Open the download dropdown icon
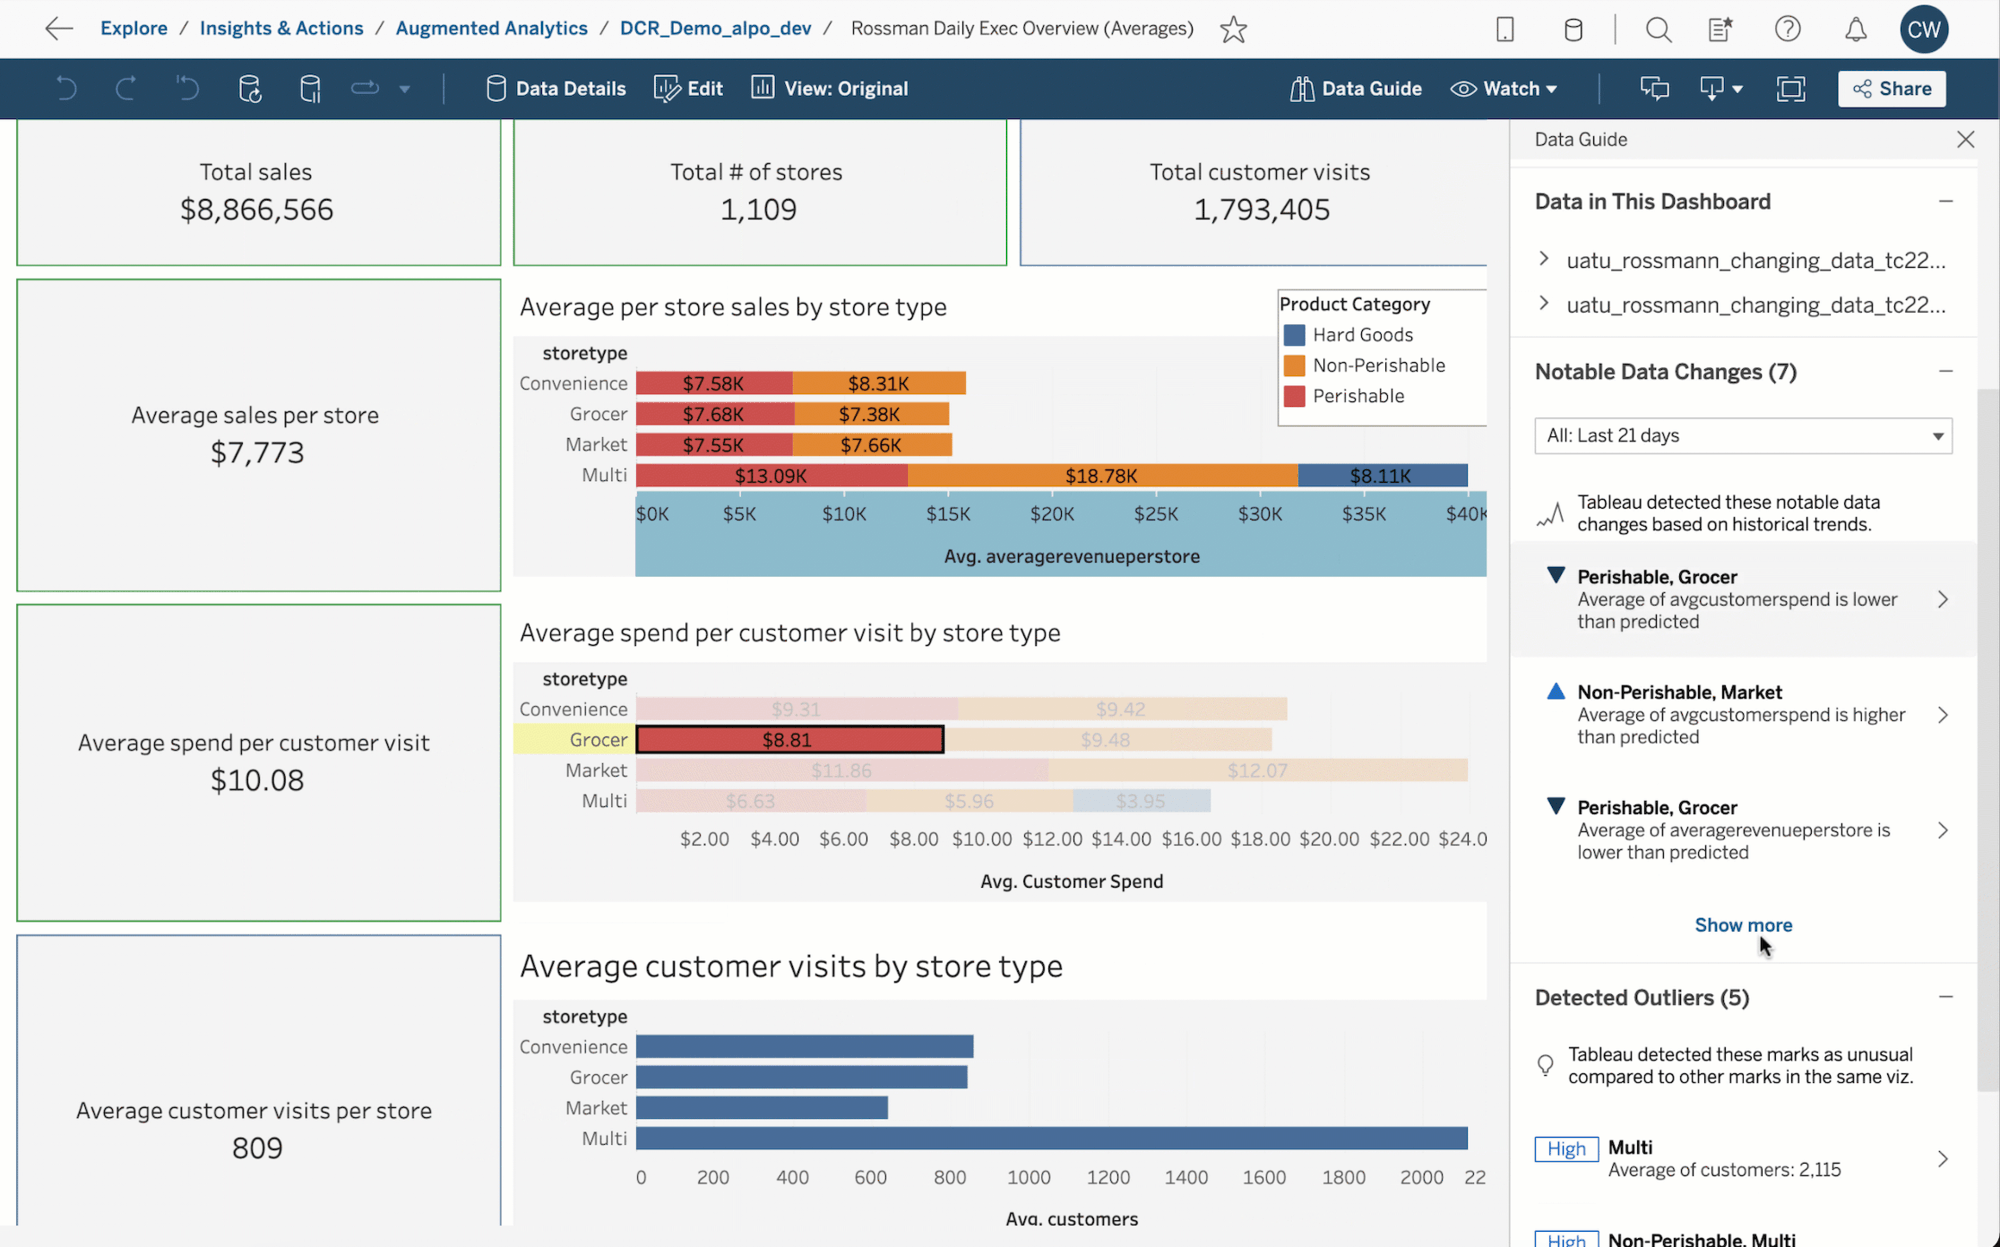 click(1720, 88)
